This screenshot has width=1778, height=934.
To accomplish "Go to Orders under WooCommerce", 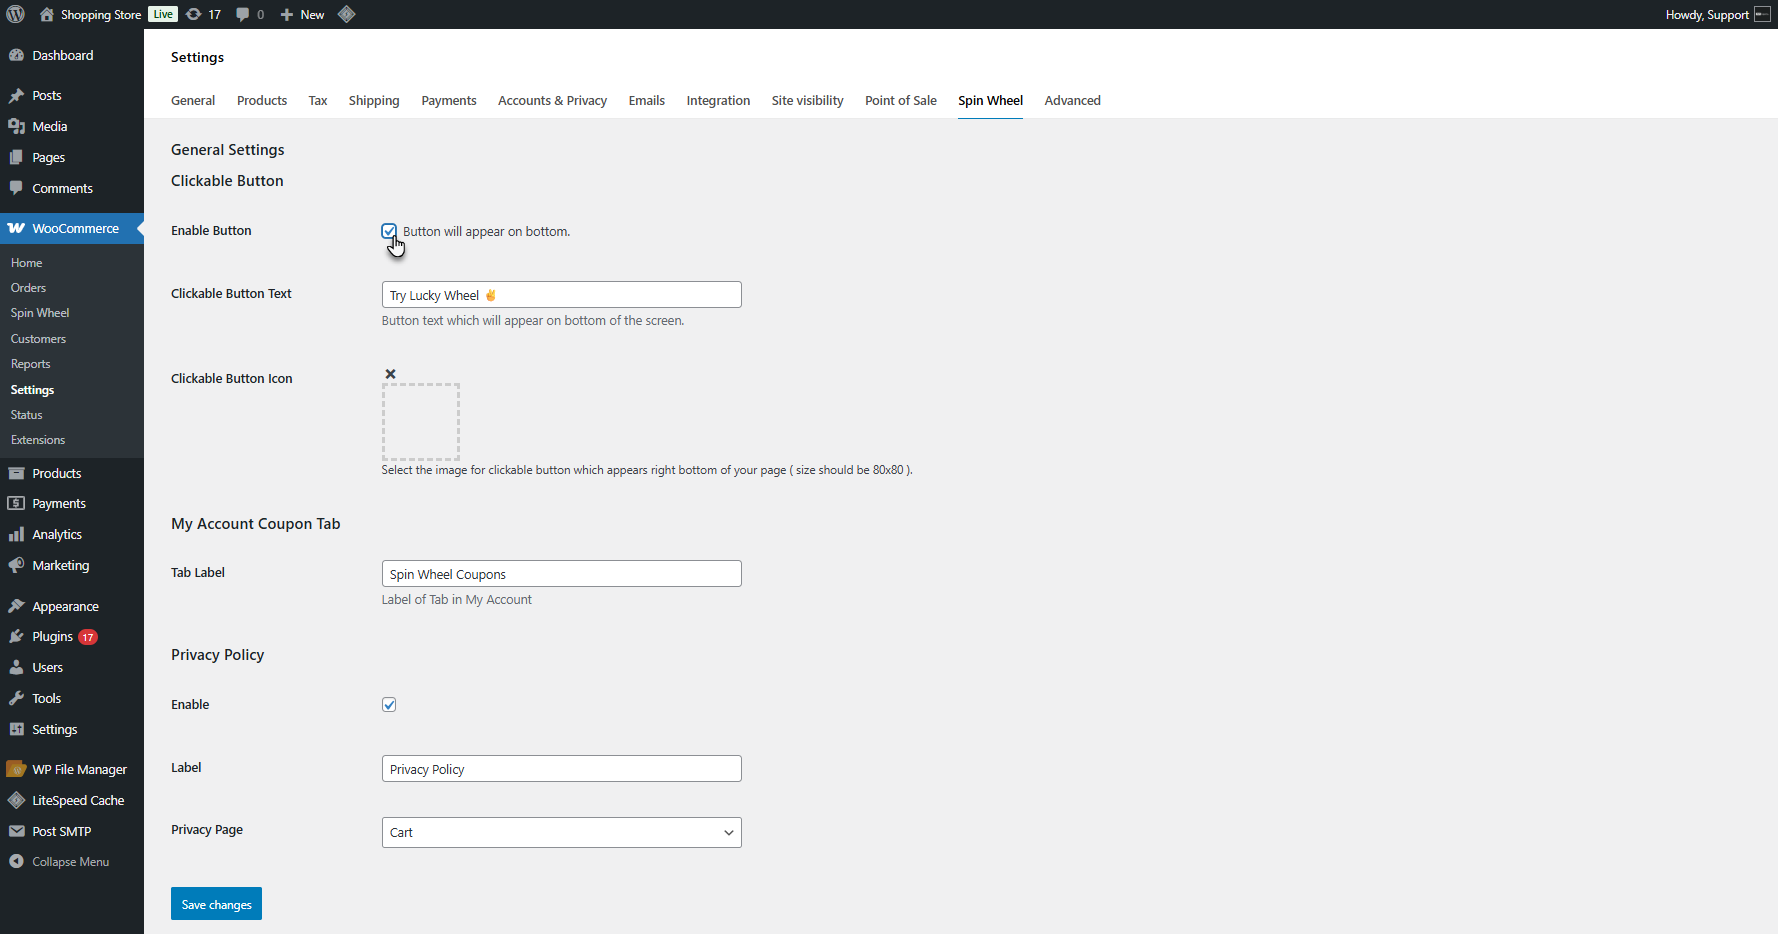I will pyautogui.click(x=28, y=288).
